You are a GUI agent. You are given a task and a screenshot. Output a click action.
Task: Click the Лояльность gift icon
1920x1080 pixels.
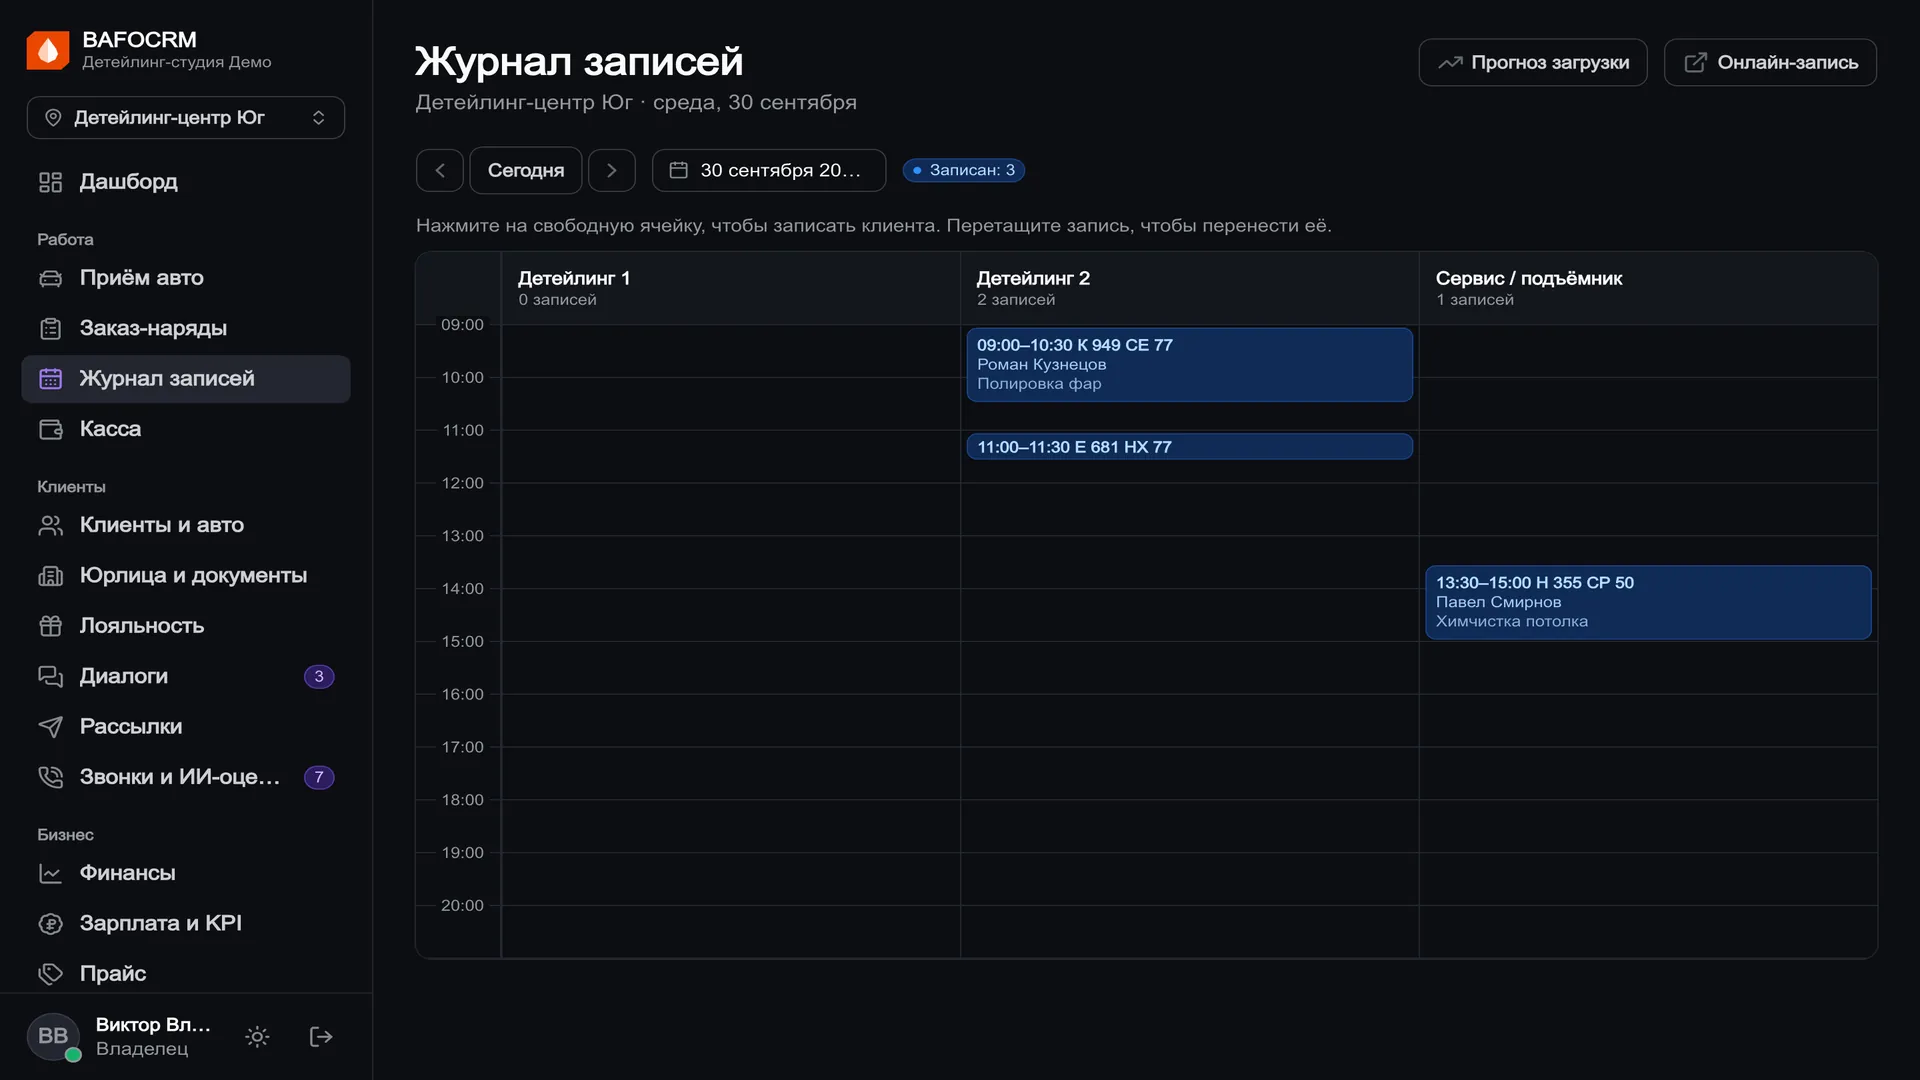pyautogui.click(x=51, y=626)
